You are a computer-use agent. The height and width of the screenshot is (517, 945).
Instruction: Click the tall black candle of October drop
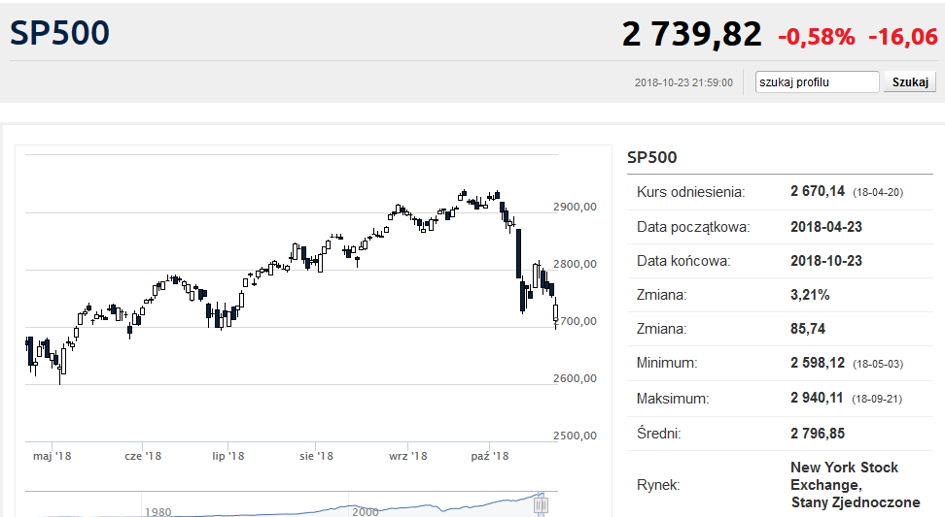(518, 253)
